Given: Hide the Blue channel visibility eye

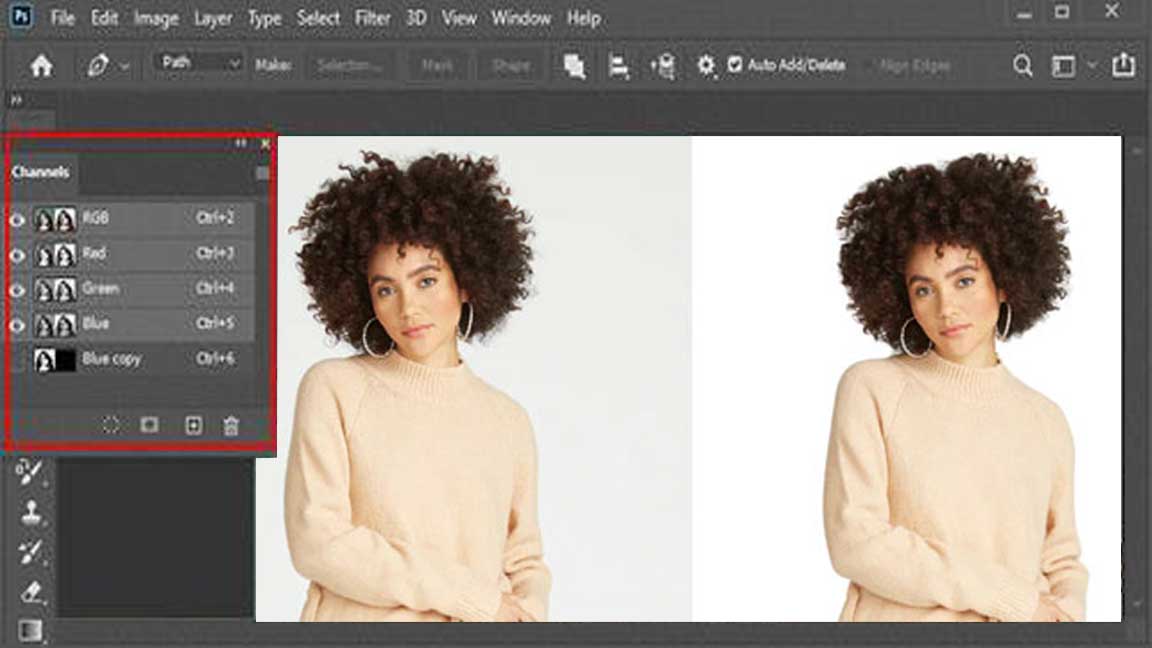Looking at the screenshot, I should click(18, 324).
